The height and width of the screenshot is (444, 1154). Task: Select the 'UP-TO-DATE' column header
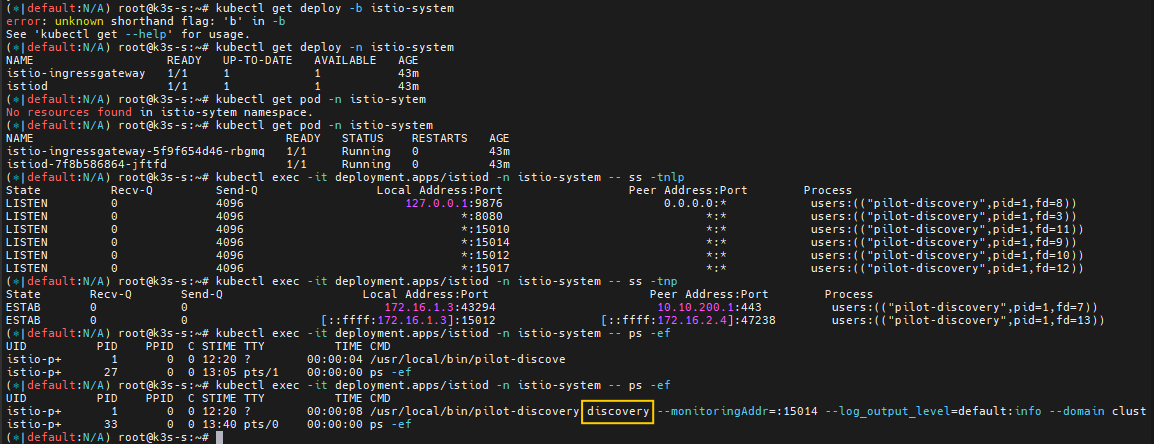pos(257,60)
